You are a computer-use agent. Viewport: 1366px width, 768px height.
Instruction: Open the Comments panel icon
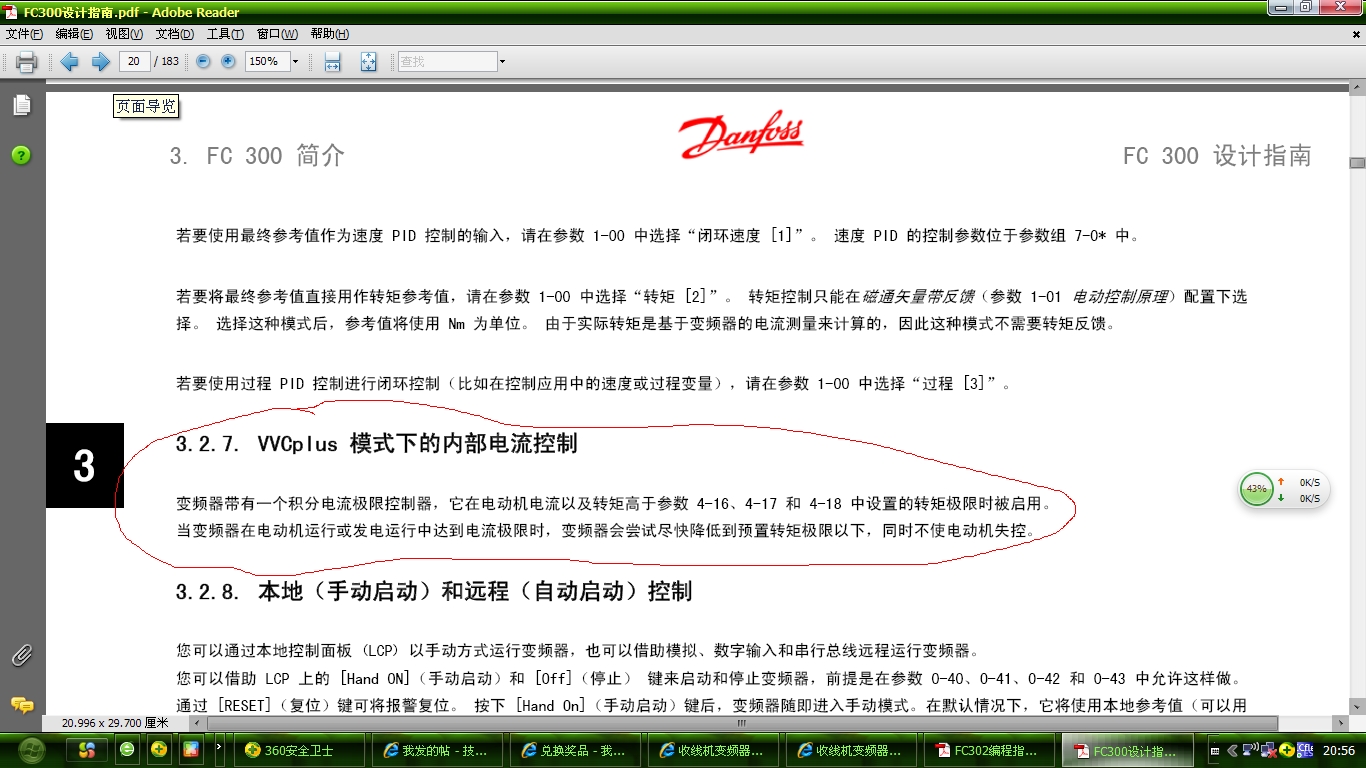[x=21, y=705]
